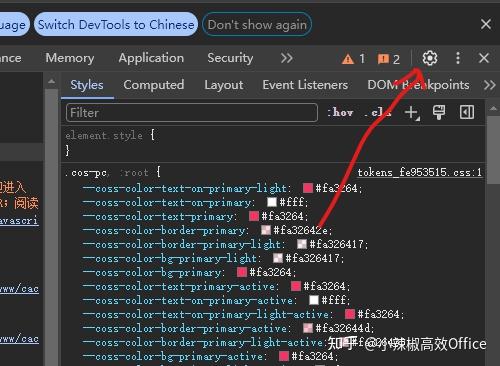Dismiss the language notification bar
The width and height of the screenshot is (500, 366).
point(486,24)
